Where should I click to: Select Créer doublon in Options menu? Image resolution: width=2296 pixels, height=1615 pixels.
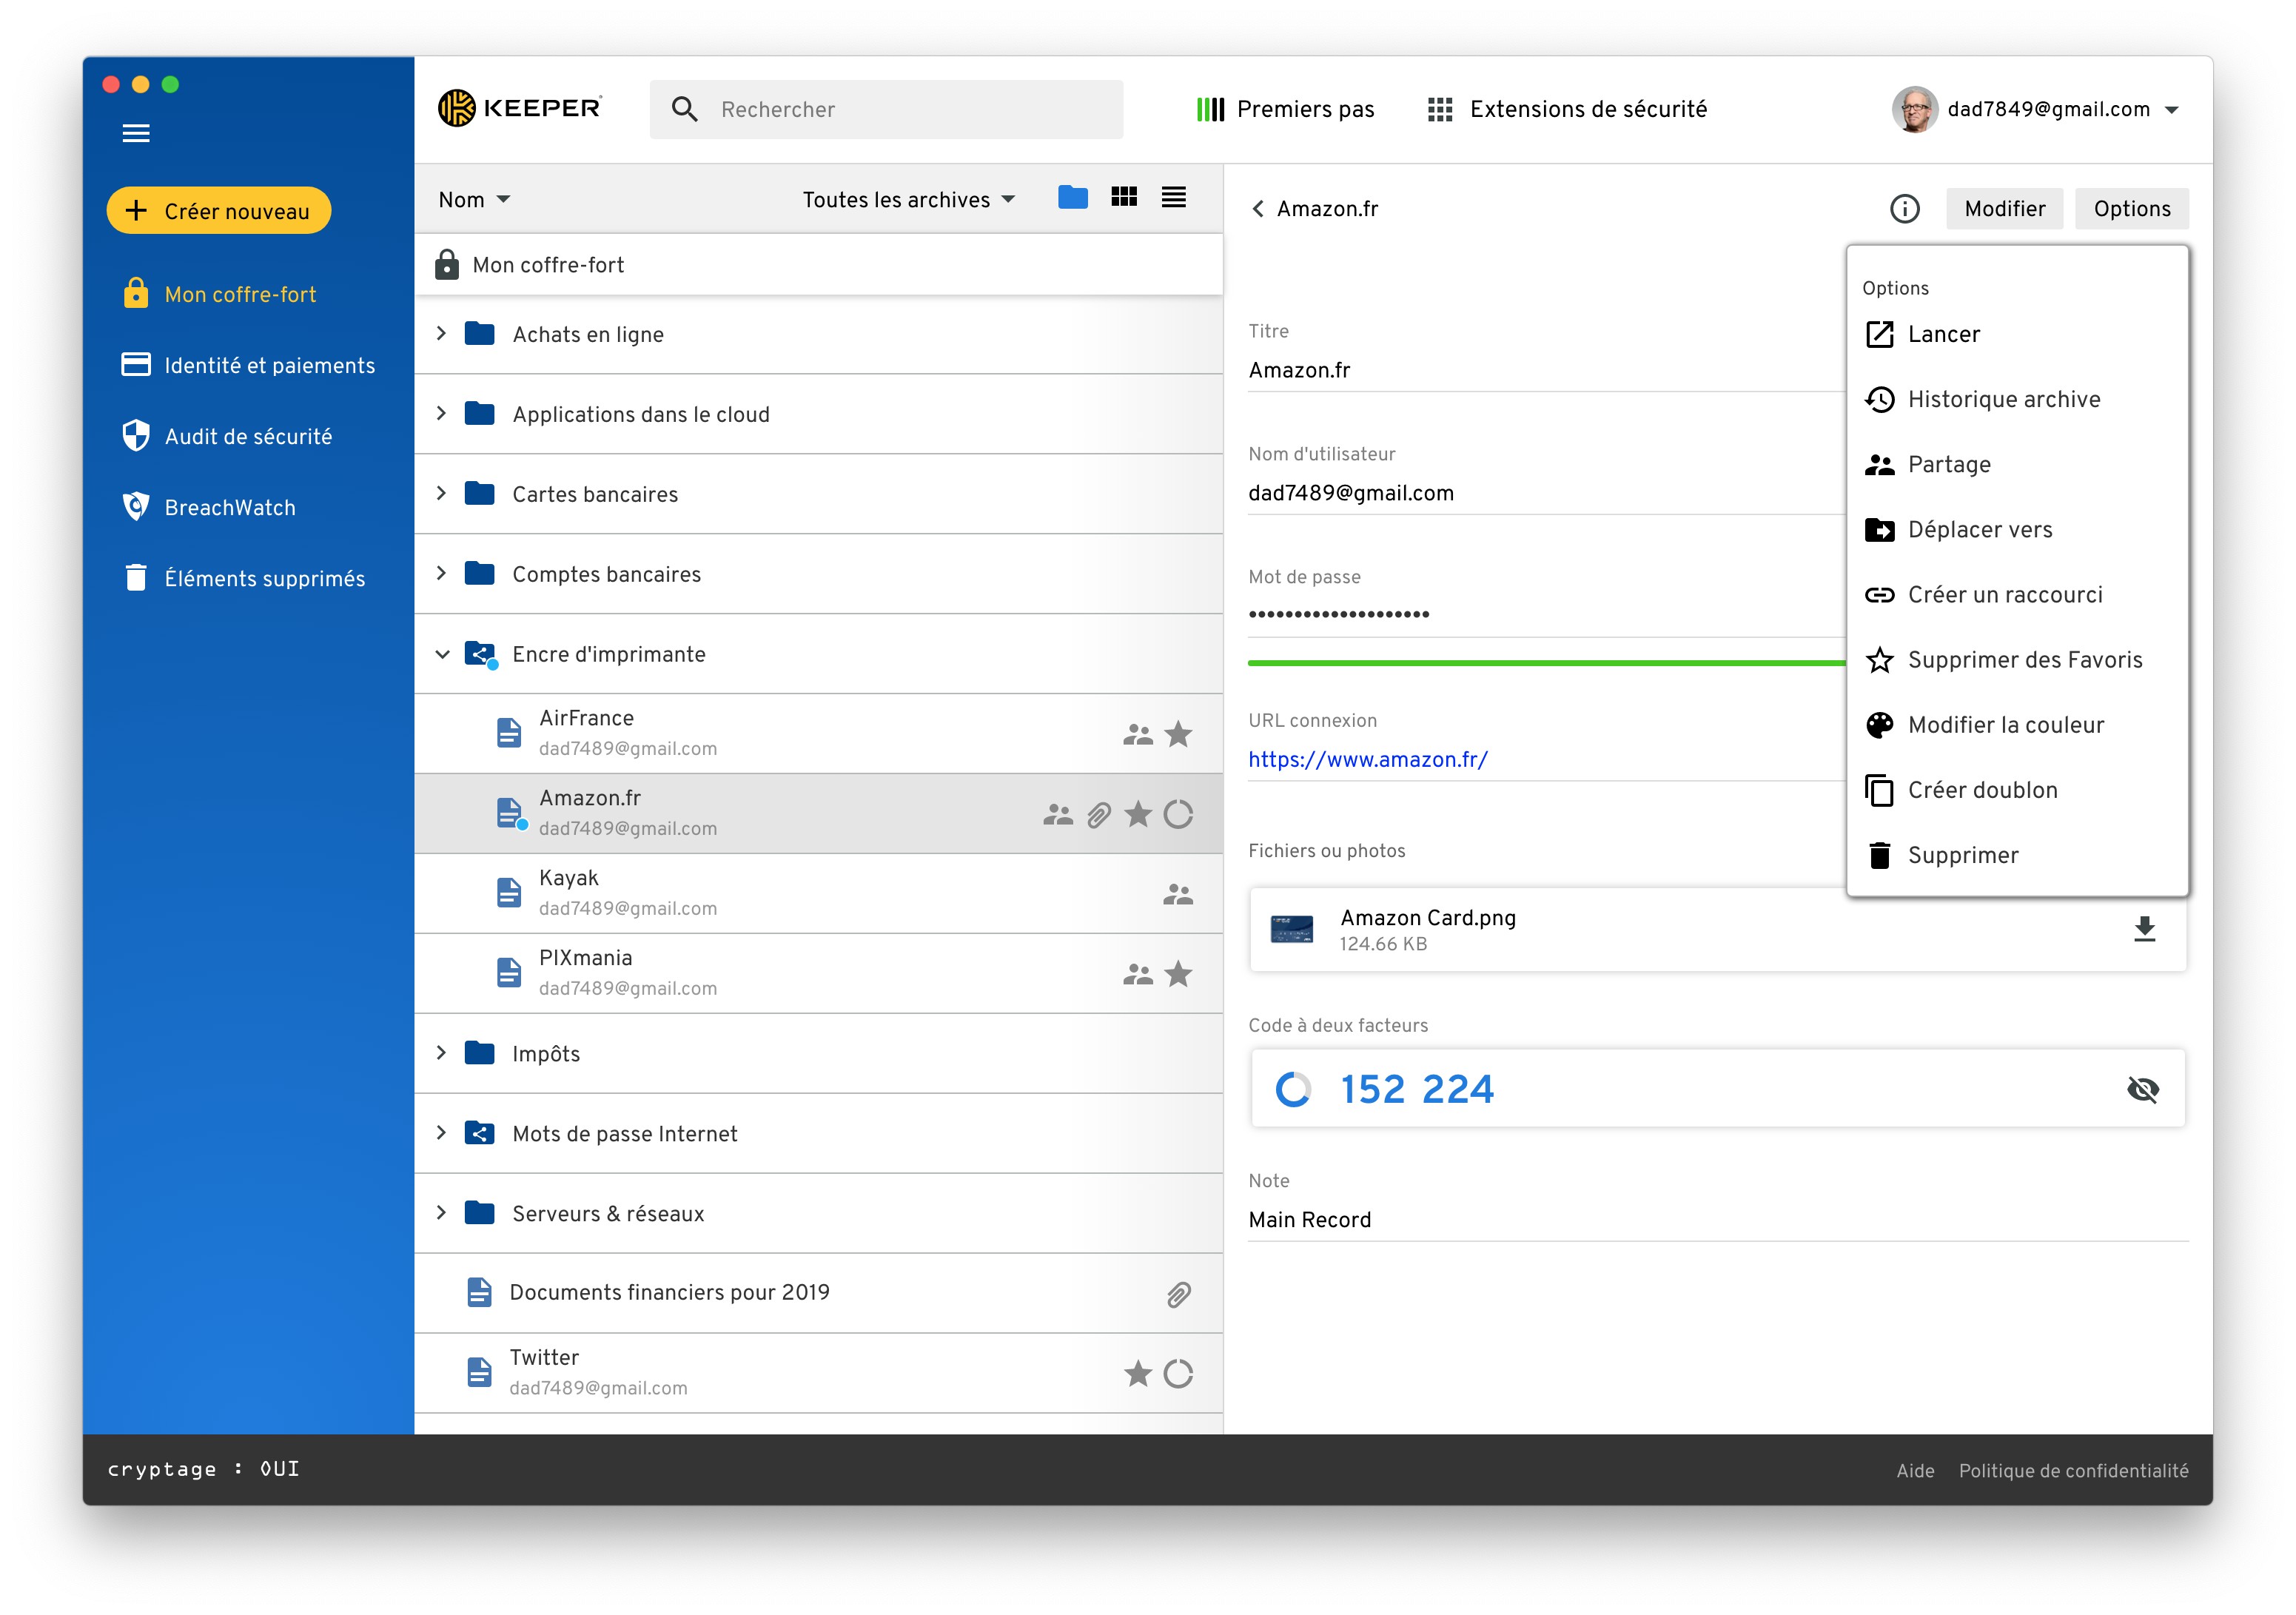(1982, 790)
